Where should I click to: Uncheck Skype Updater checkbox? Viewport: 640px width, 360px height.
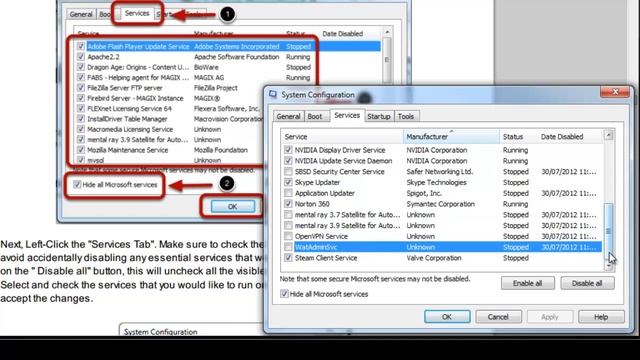coord(288,182)
